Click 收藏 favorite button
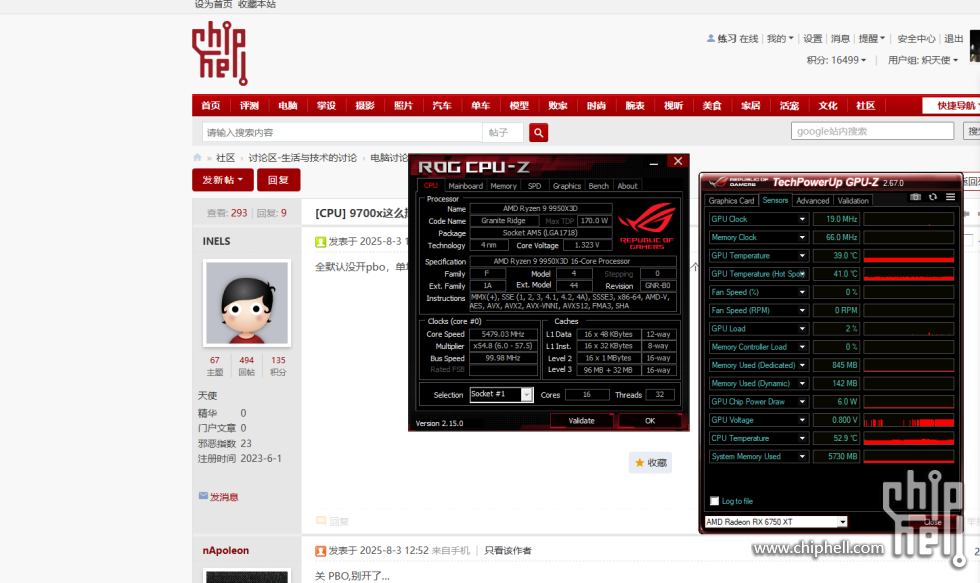980x583 pixels. coord(650,462)
